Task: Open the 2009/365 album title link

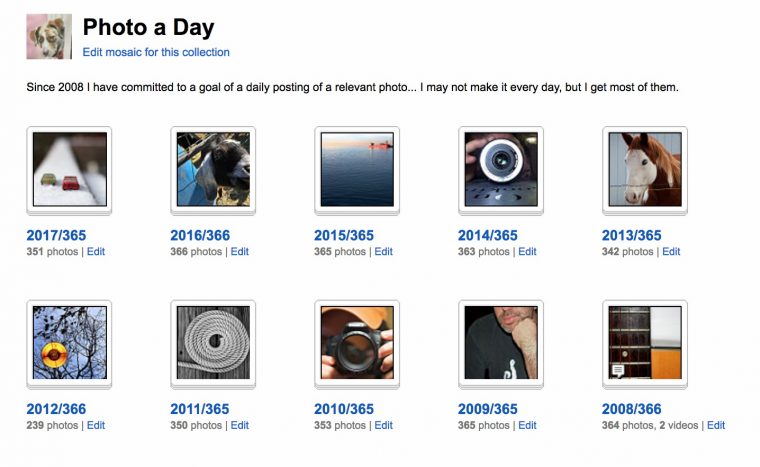Action: [x=488, y=409]
